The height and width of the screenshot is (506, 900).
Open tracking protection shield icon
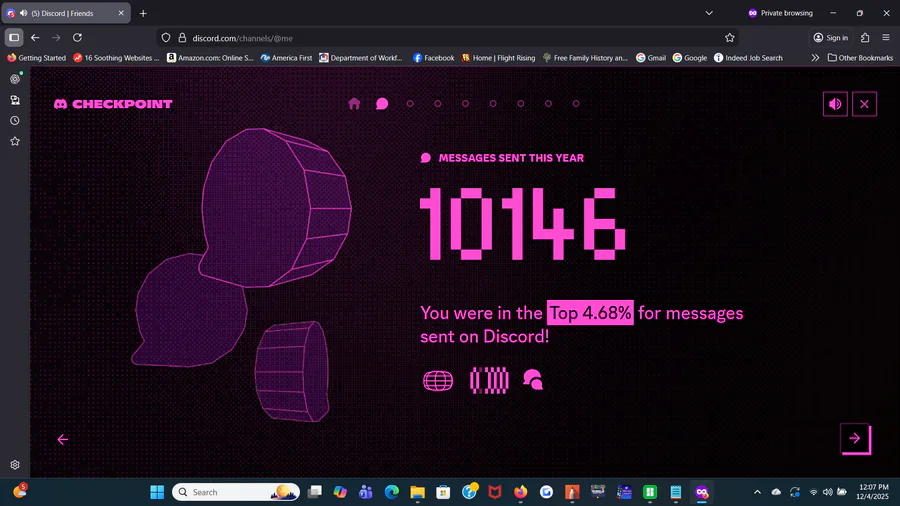(166, 38)
